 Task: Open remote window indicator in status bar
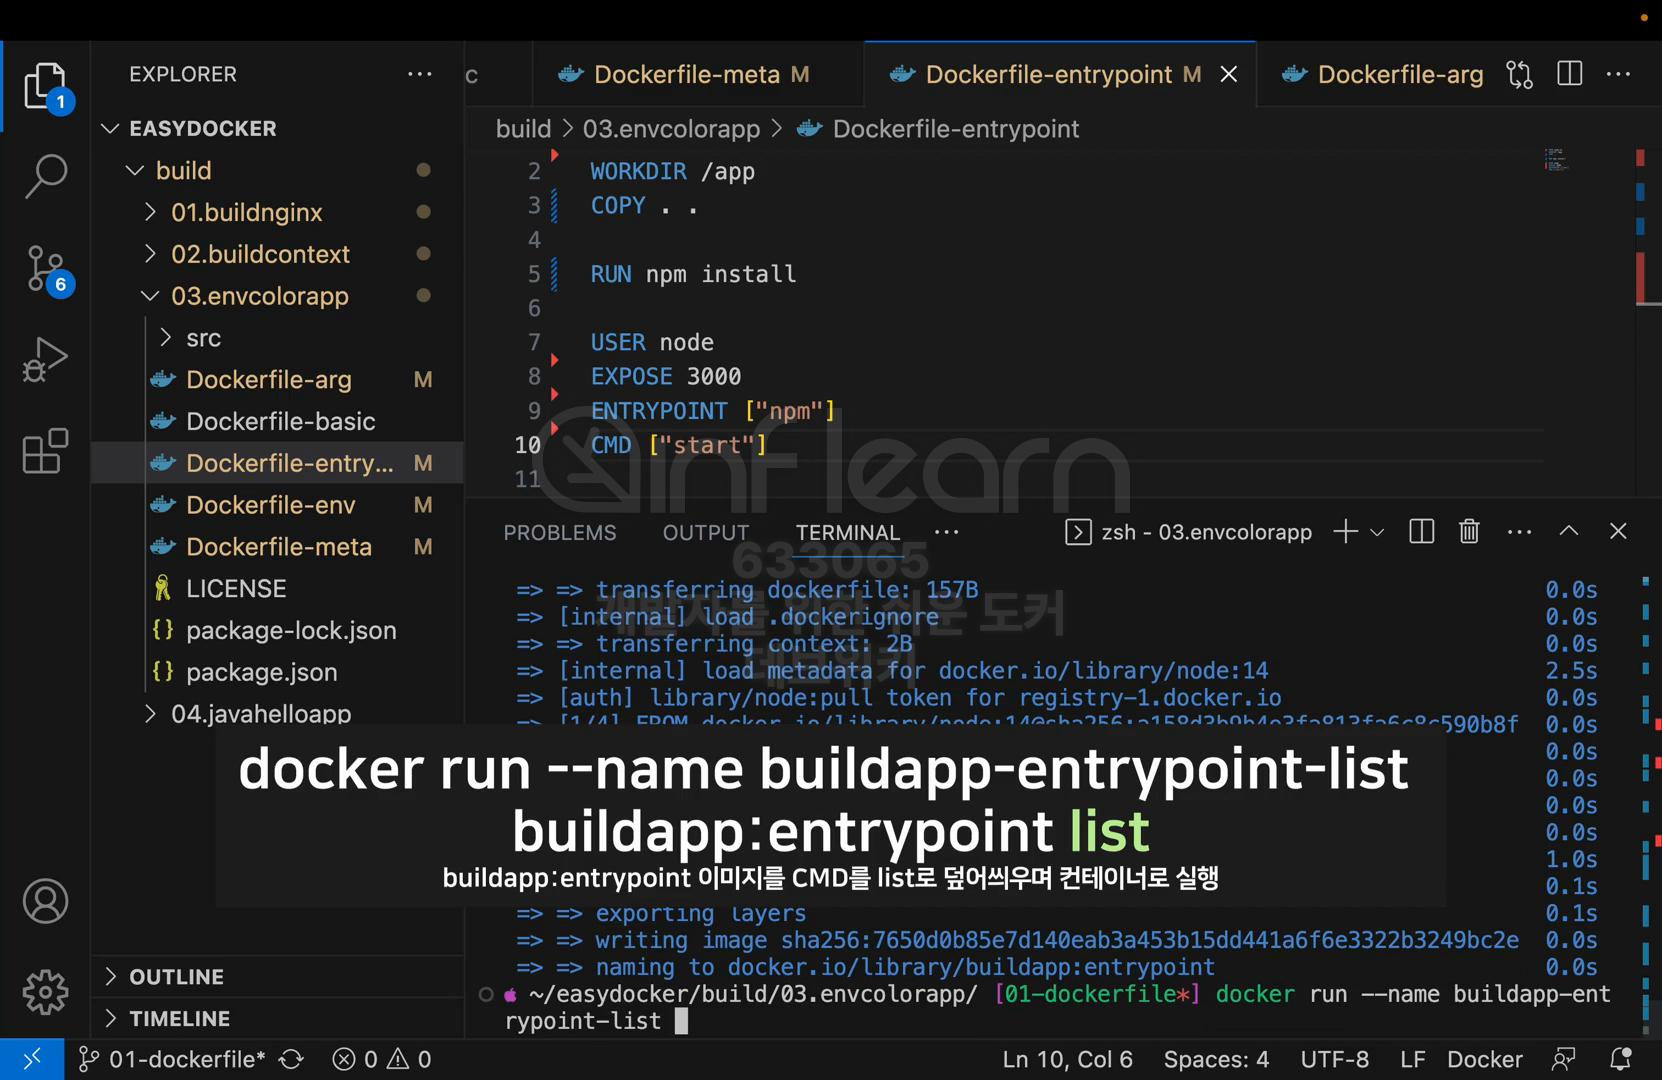coord(32,1059)
